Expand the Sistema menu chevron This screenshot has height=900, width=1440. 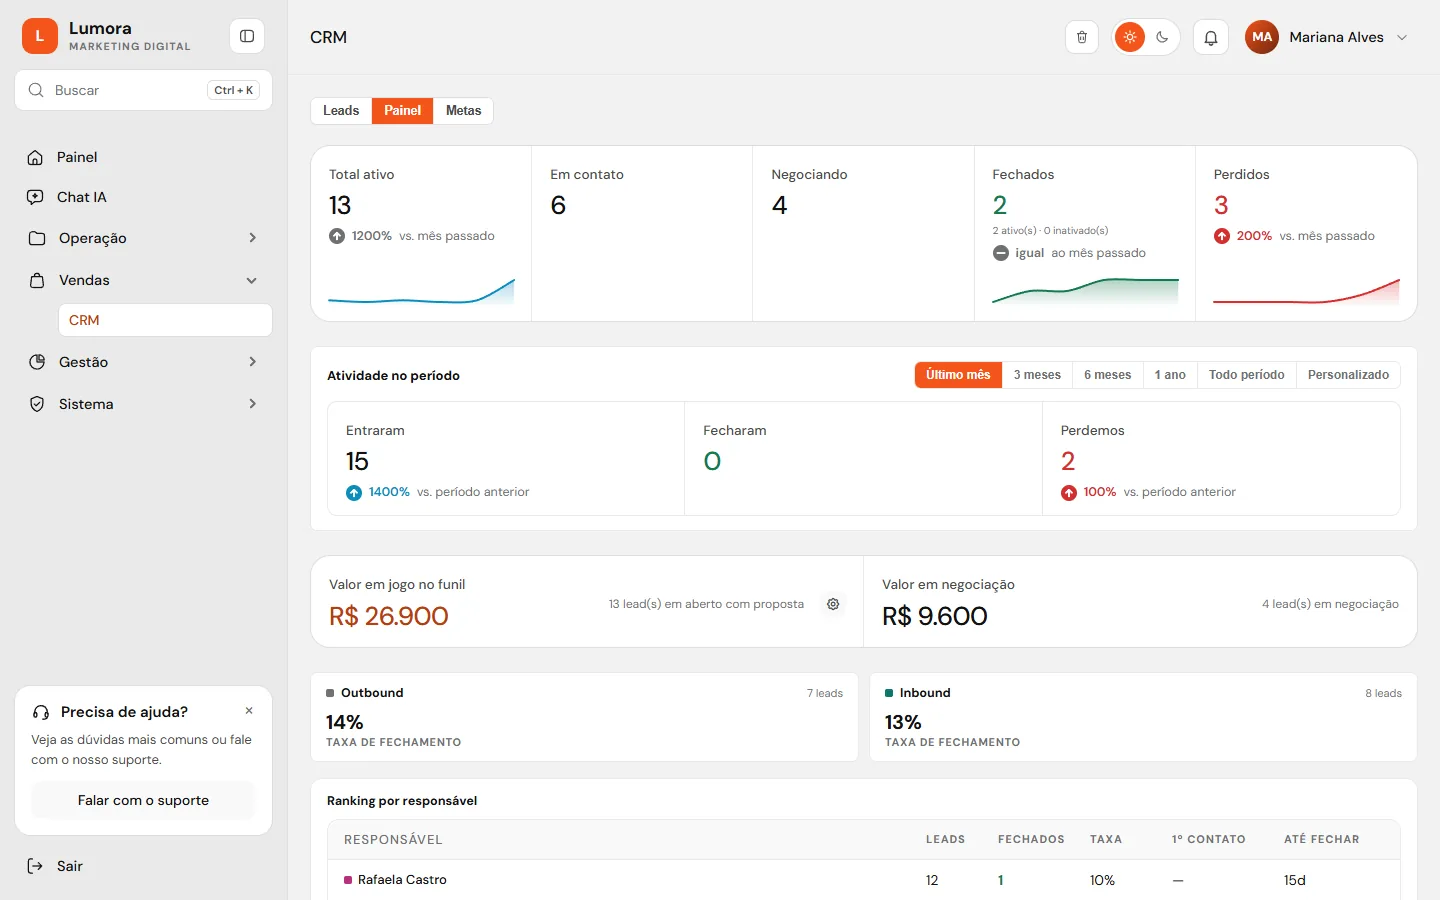tap(252, 404)
